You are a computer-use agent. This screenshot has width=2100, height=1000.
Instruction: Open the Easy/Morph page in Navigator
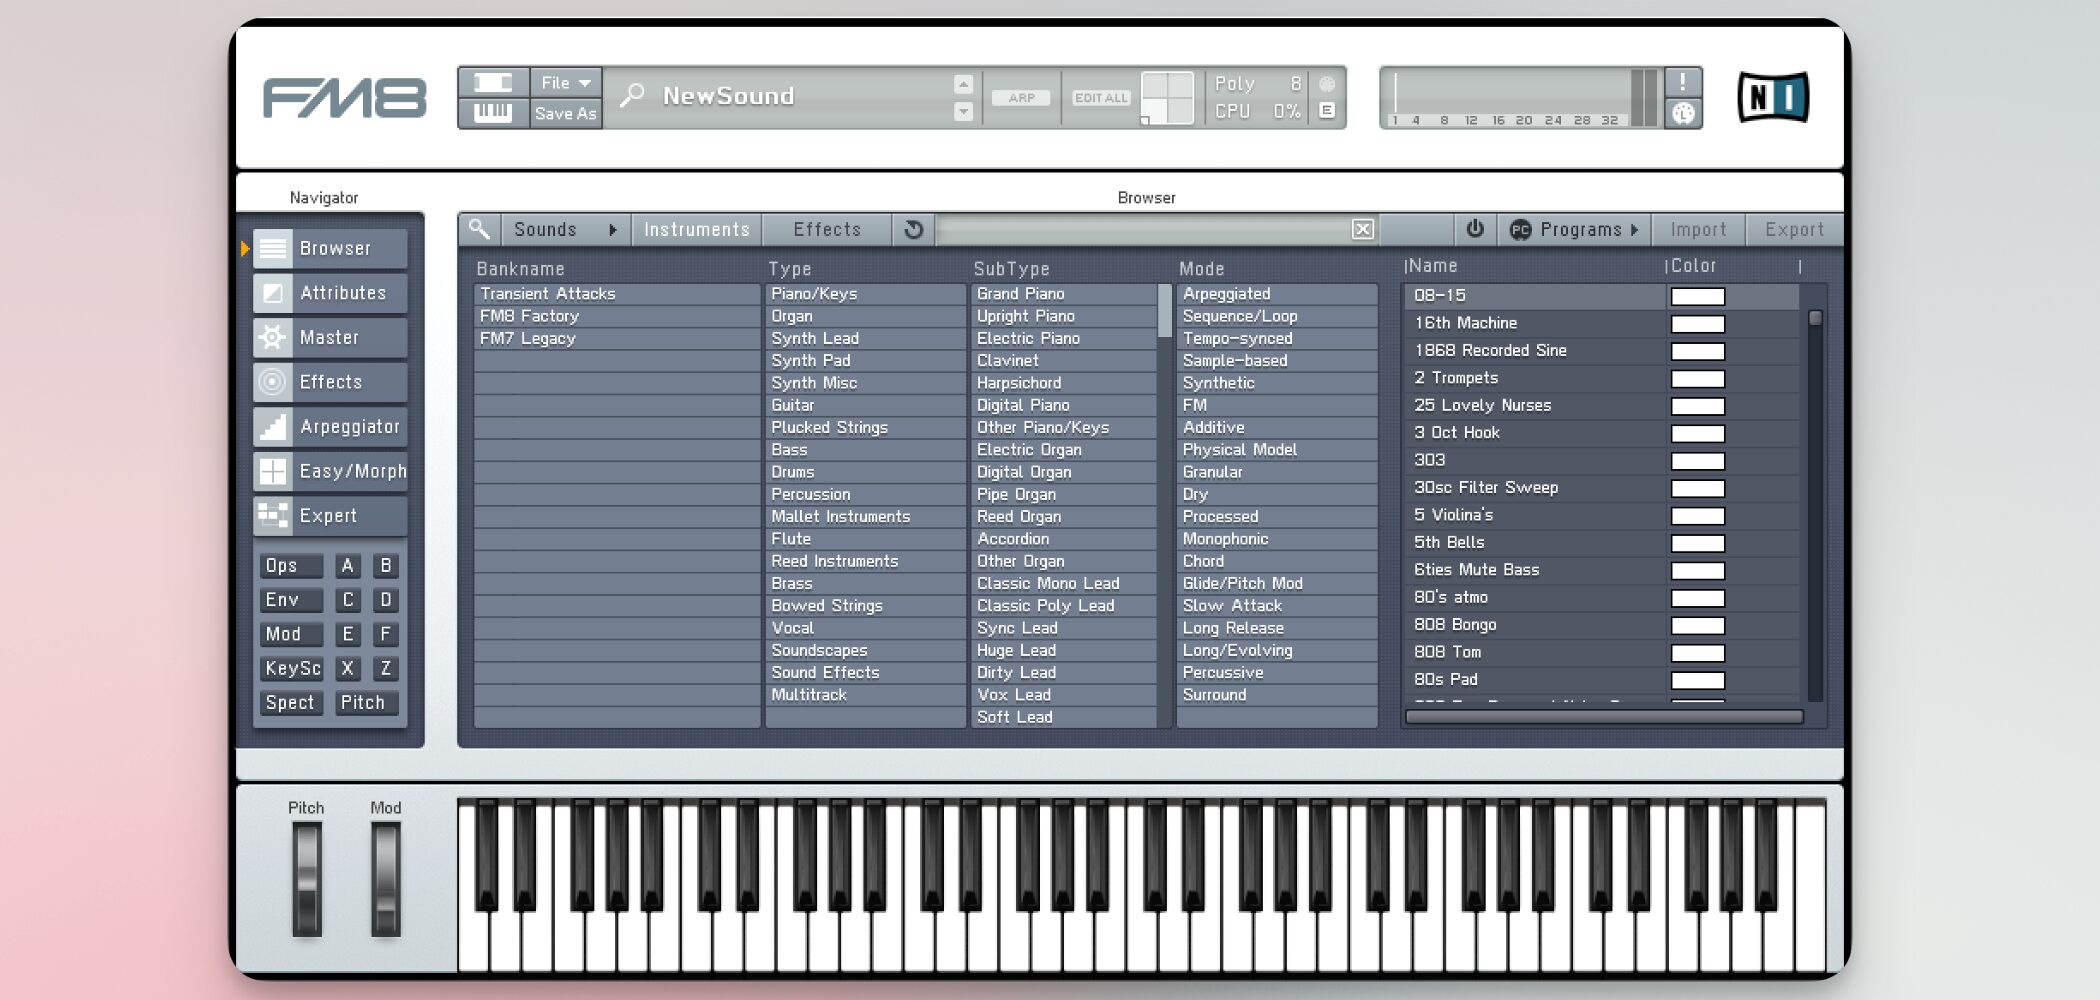click(x=330, y=471)
